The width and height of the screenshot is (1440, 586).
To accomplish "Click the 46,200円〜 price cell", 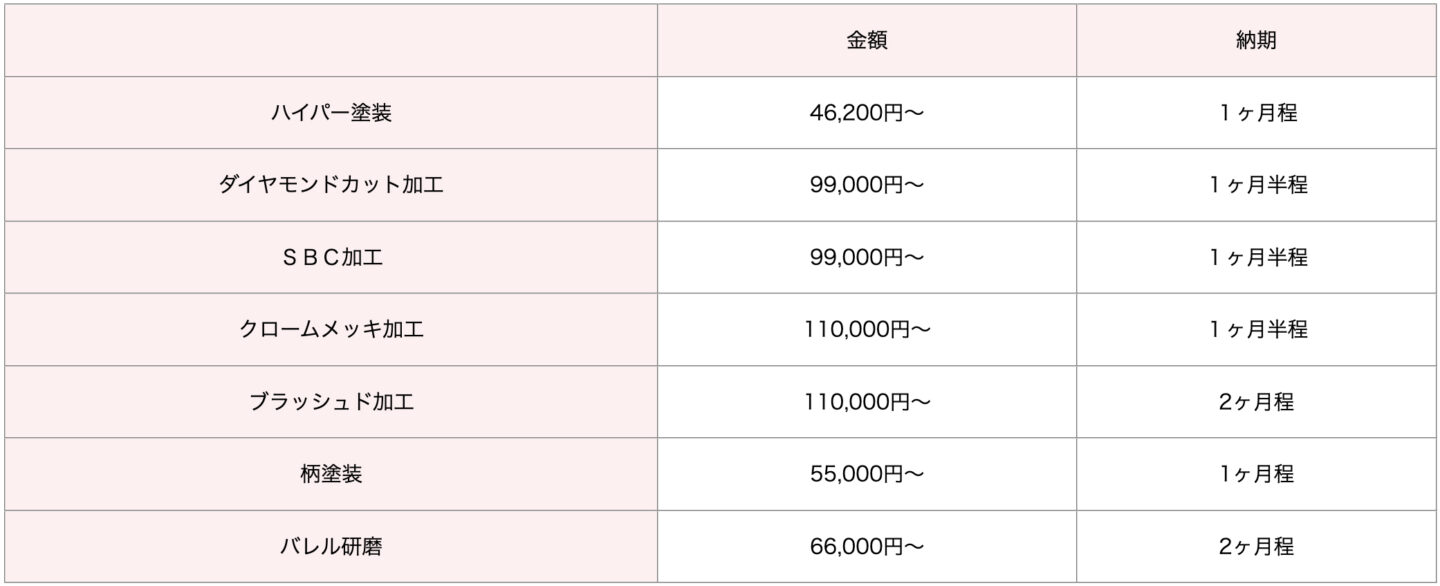I will pos(866,113).
